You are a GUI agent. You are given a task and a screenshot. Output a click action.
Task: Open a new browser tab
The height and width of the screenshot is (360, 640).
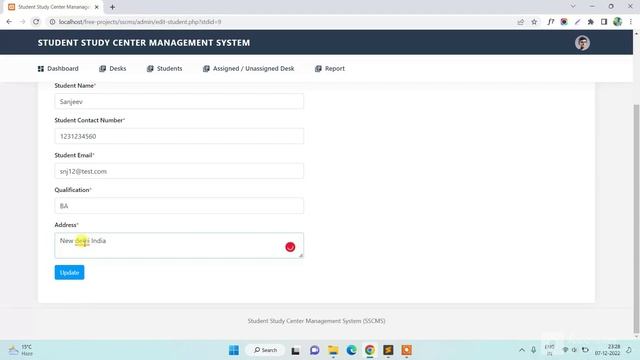(x=112, y=7)
